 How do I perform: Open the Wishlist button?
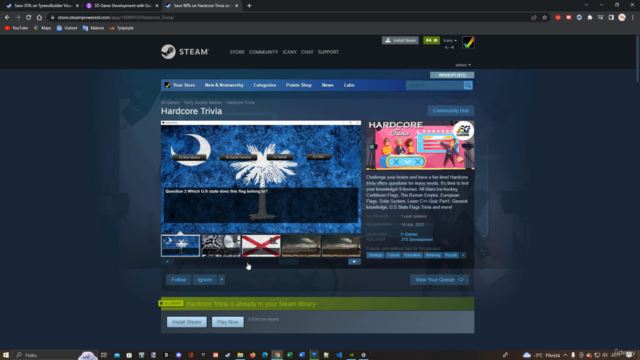point(452,75)
